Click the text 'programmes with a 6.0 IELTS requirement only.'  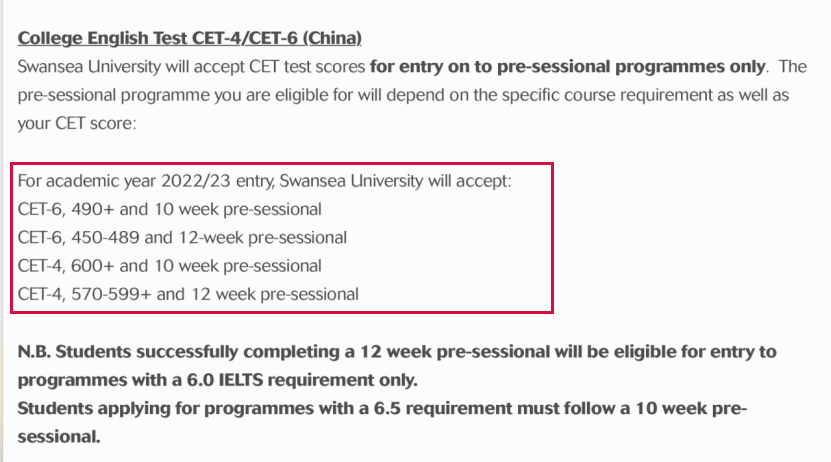tap(217, 380)
